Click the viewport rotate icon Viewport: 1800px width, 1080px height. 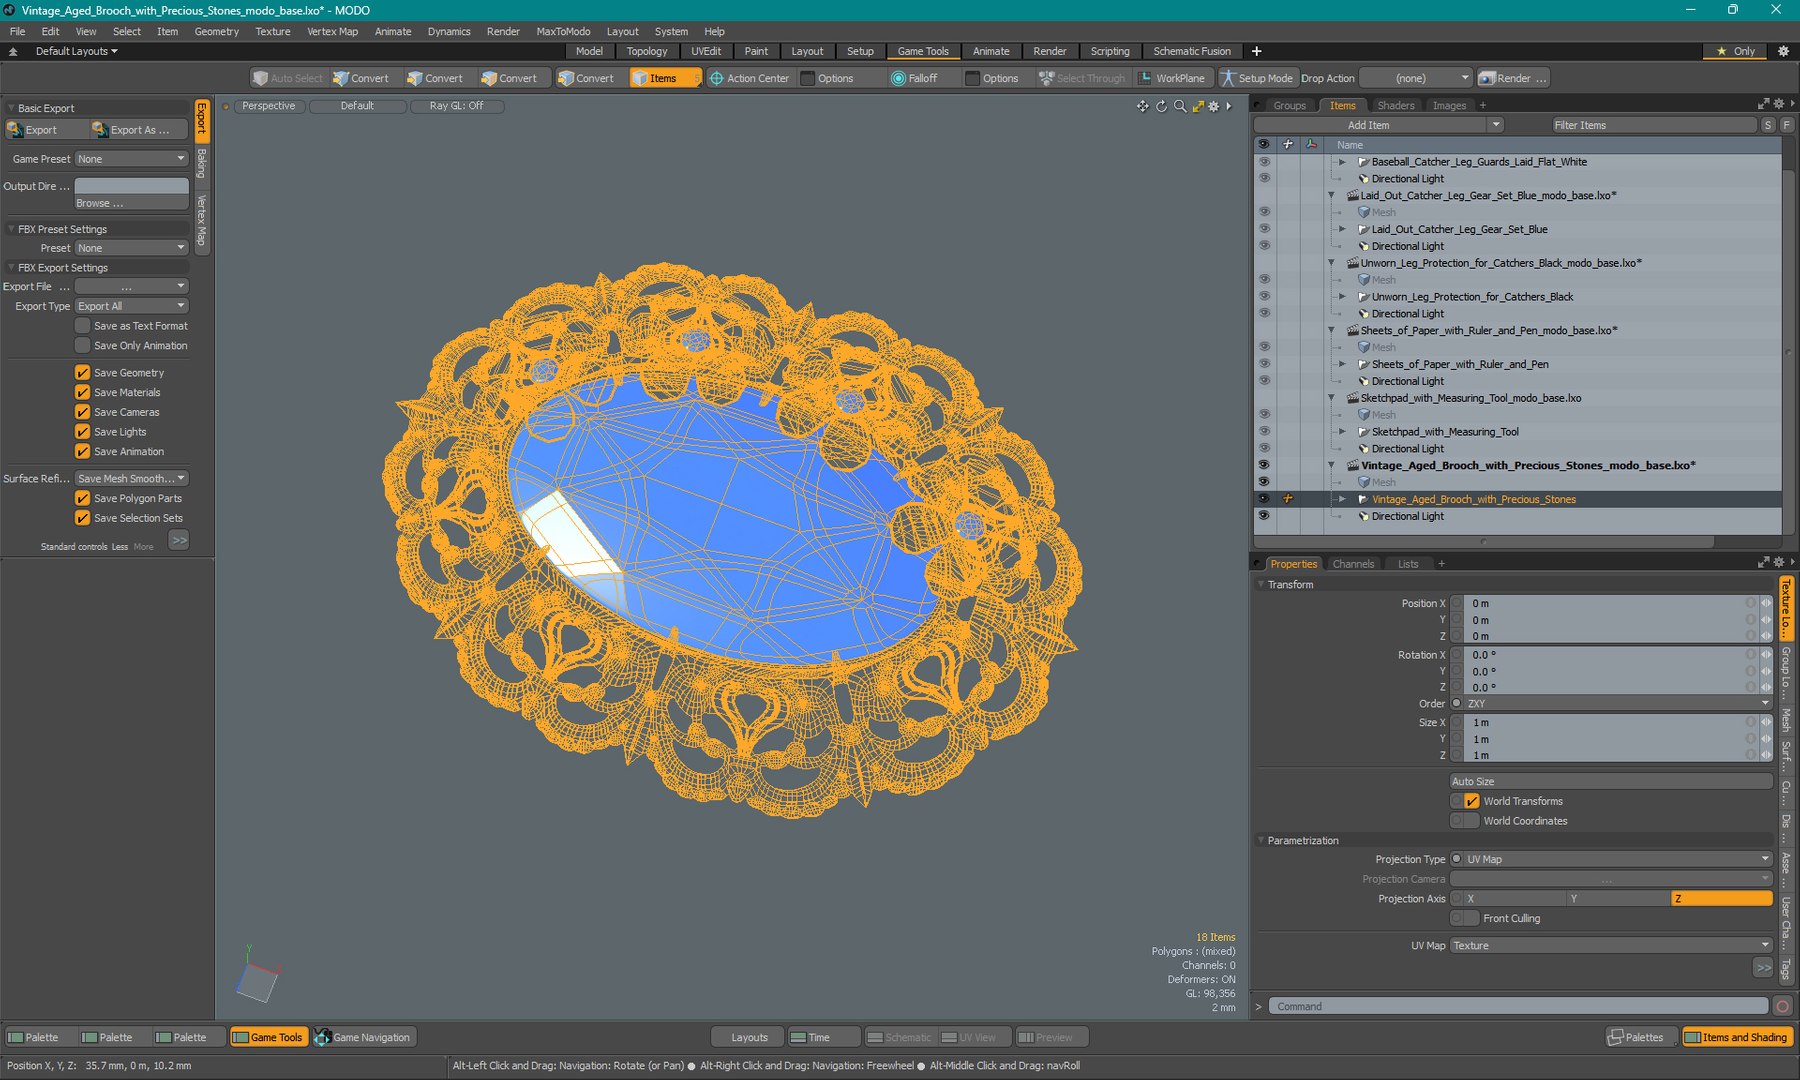pyautogui.click(x=1162, y=106)
